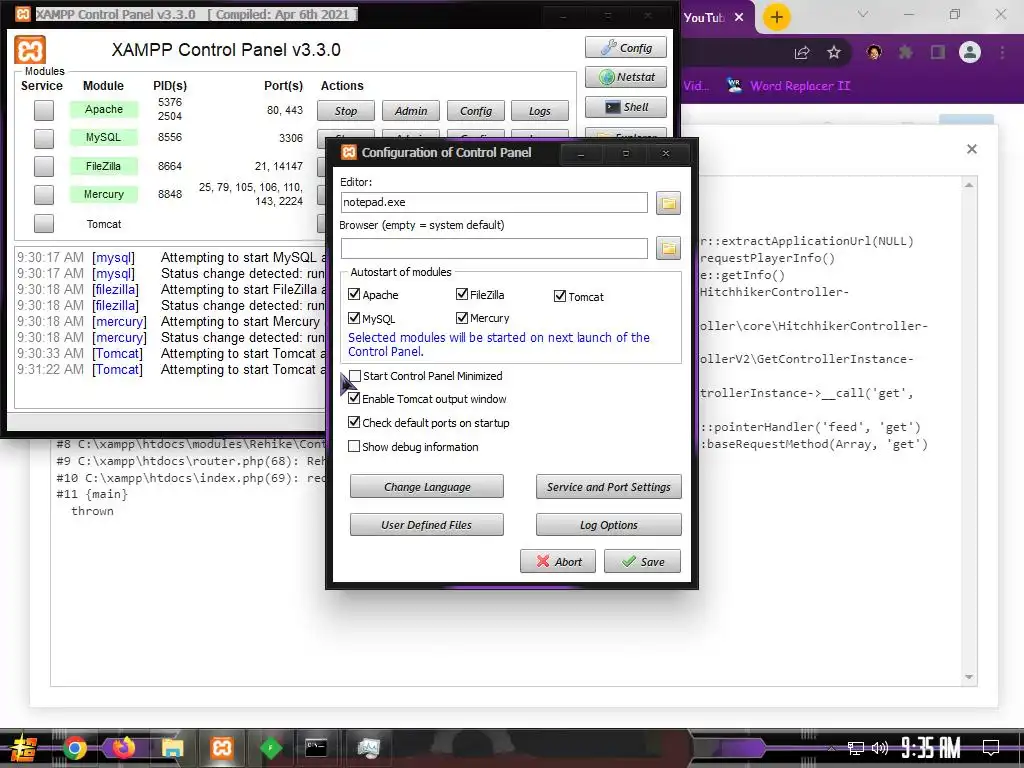The width and height of the screenshot is (1024, 768).
Task: Enable Start Control Panel Minimized
Action: point(355,376)
